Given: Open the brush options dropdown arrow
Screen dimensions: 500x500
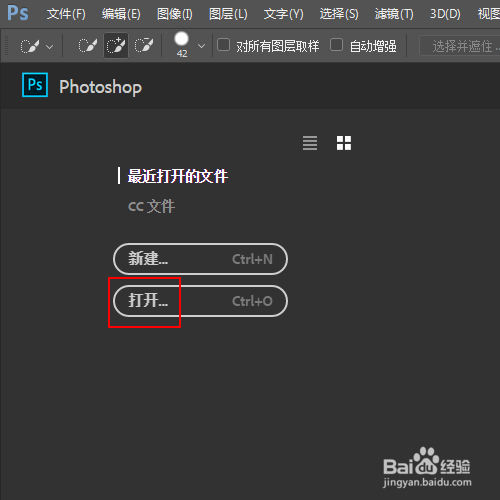Looking at the screenshot, I should click(x=201, y=46).
